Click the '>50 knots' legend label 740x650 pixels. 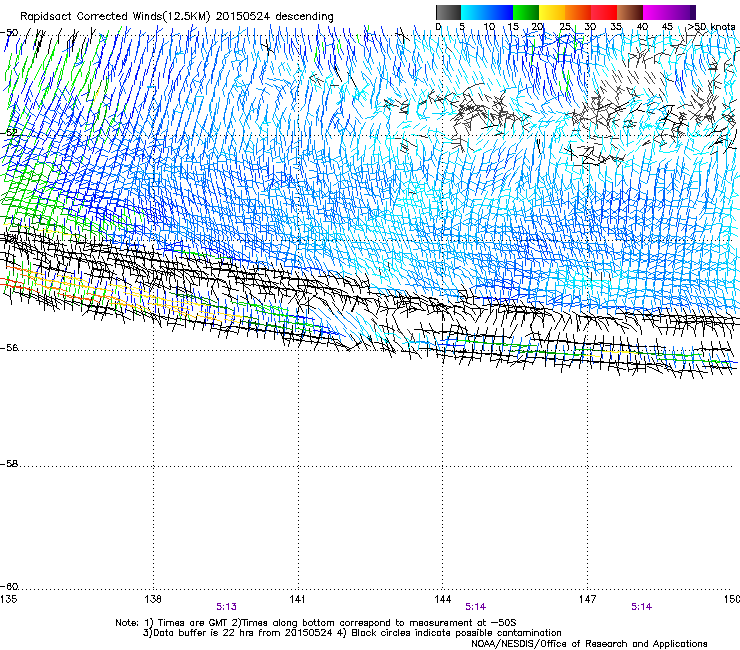tap(711, 26)
